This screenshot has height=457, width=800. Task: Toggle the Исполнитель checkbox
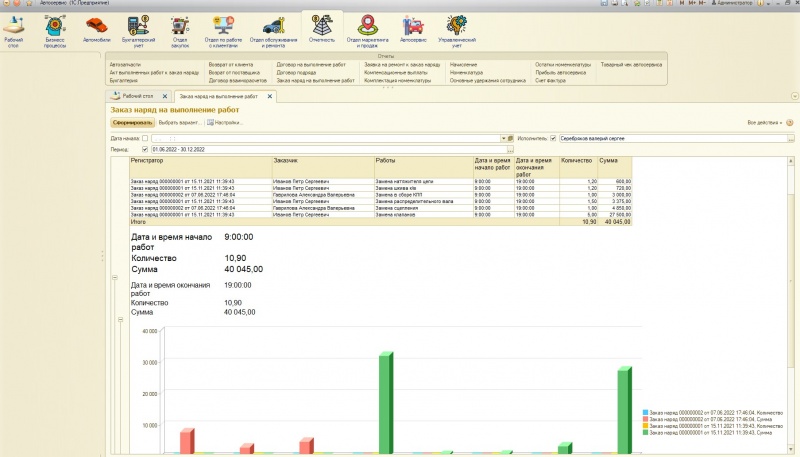pos(553,138)
